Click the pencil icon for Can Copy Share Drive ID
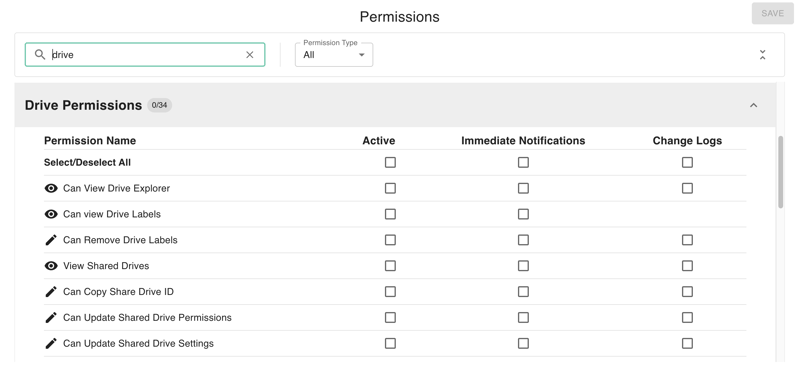Viewport: 800px width, 371px height. click(51, 292)
